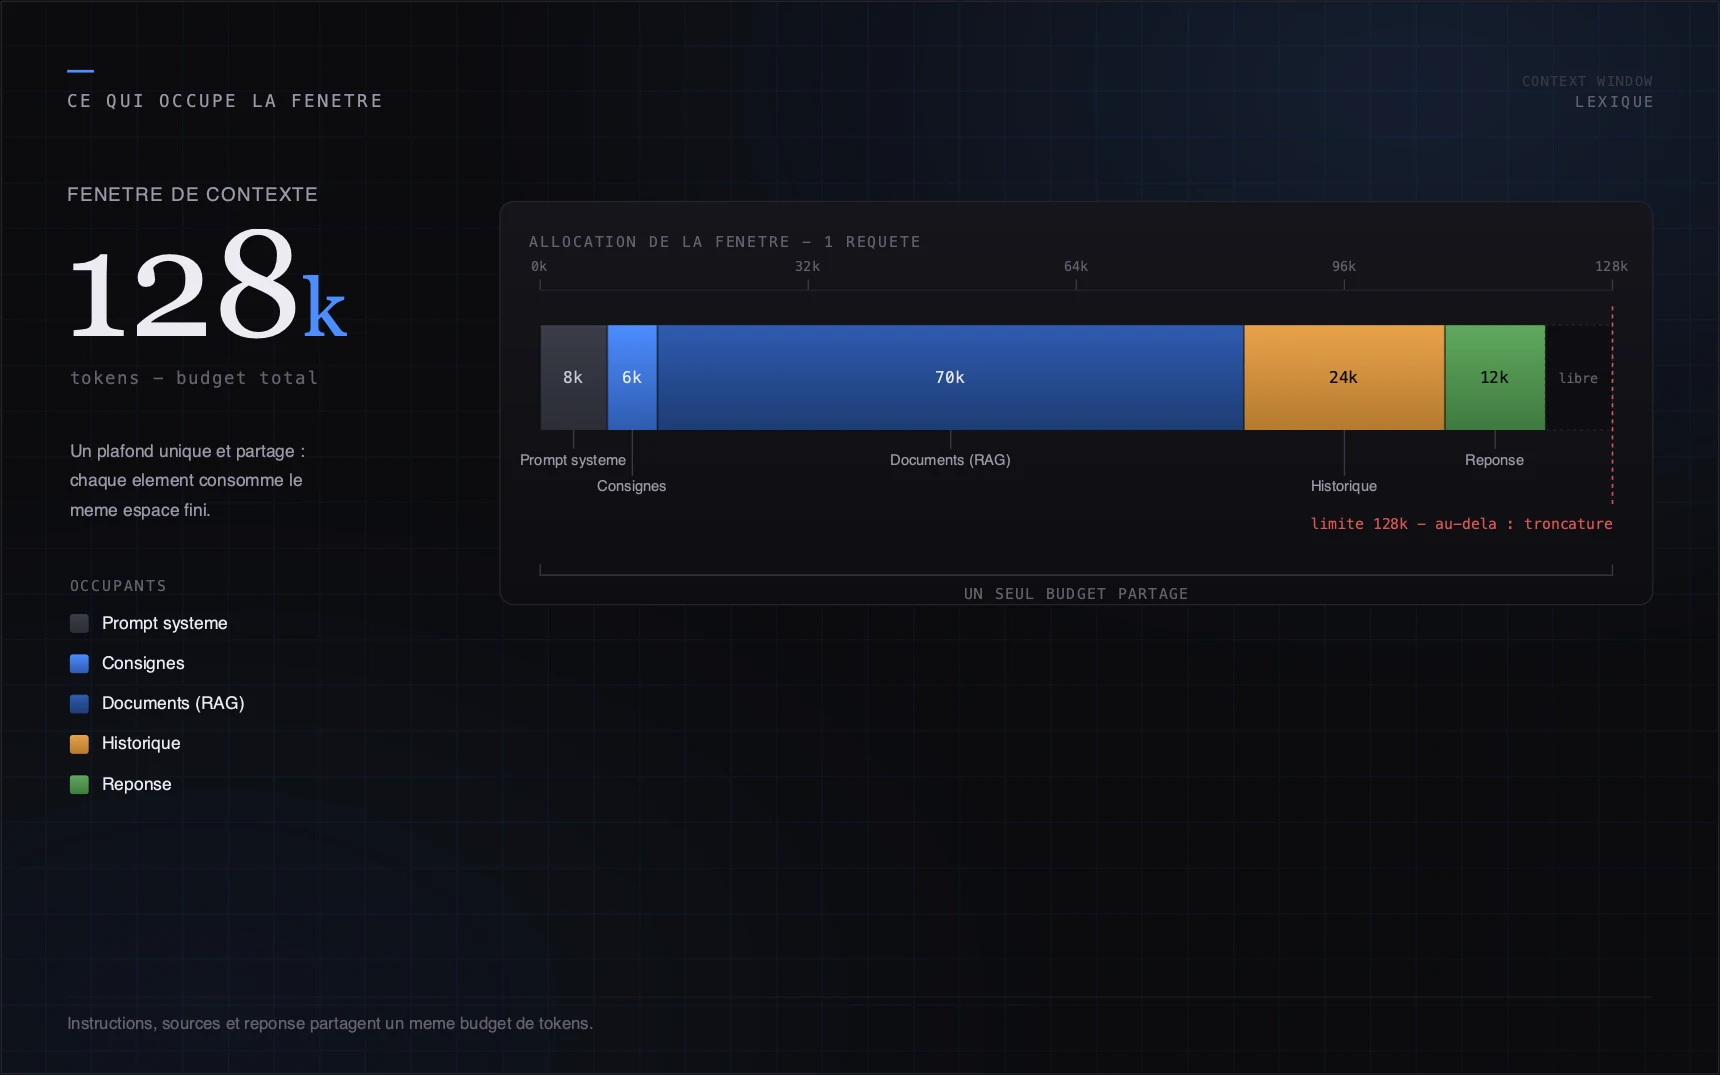The height and width of the screenshot is (1075, 1720).
Task: Click the 'CONTEXT WINDOW' text at top right
Action: click(x=1587, y=81)
